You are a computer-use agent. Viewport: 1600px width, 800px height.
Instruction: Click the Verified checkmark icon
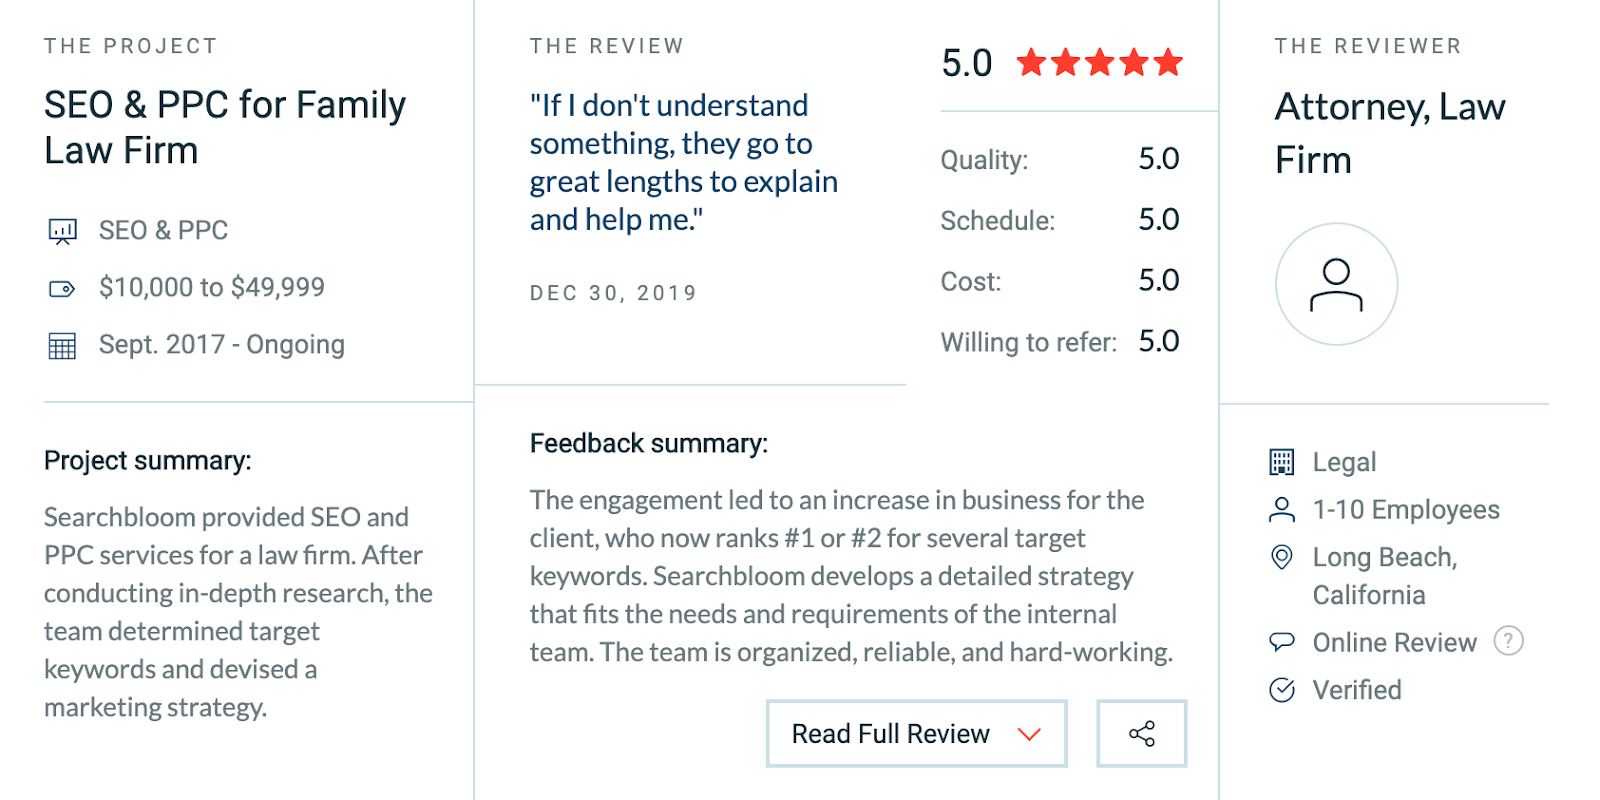click(1282, 690)
